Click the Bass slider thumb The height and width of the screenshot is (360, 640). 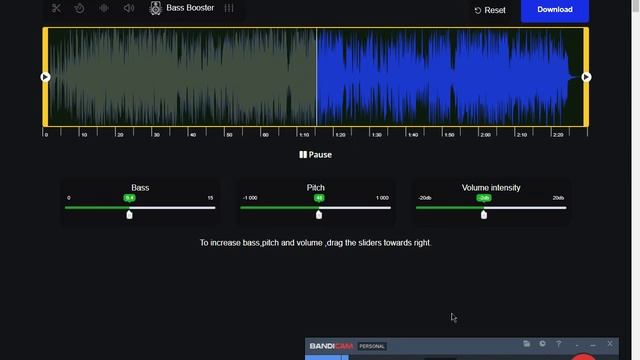(129, 214)
